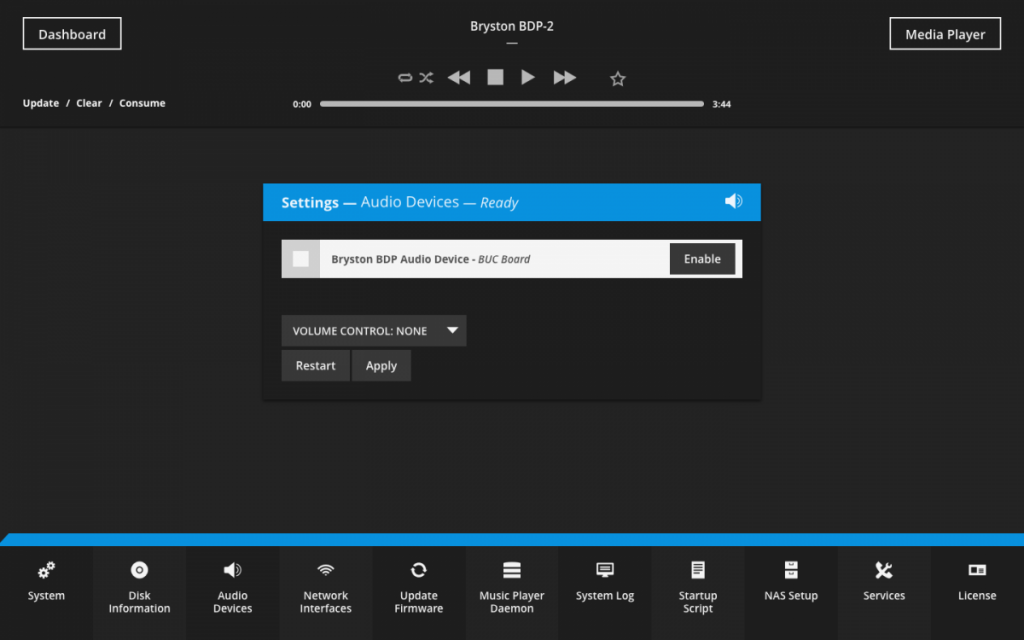Click the Restart button

(x=315, y=366)
